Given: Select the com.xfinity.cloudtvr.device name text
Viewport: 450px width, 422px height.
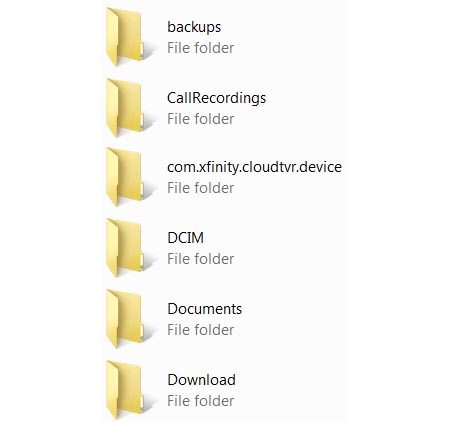Looking at the screenshot, I should point(254,167).
